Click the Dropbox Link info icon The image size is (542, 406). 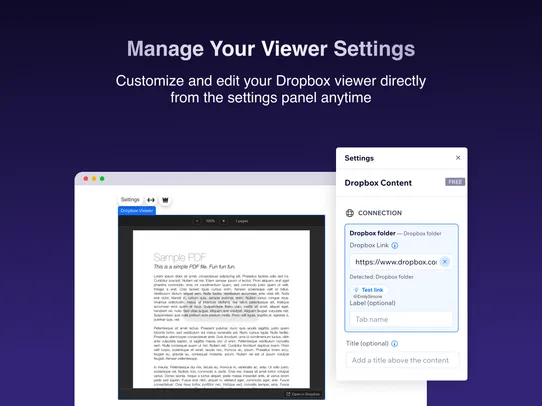click(x=394, y=245)
